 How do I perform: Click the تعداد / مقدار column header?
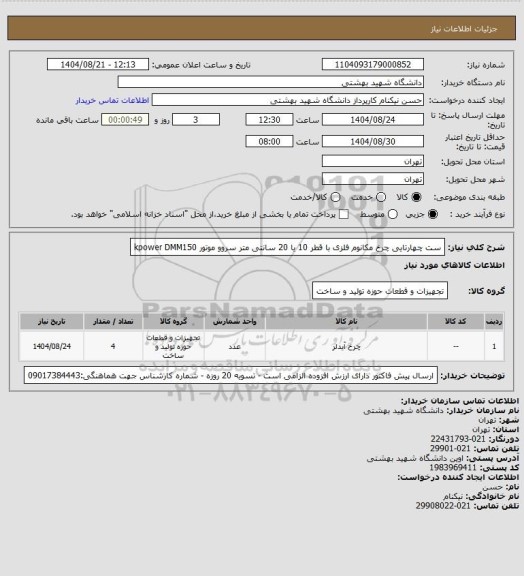113,321
